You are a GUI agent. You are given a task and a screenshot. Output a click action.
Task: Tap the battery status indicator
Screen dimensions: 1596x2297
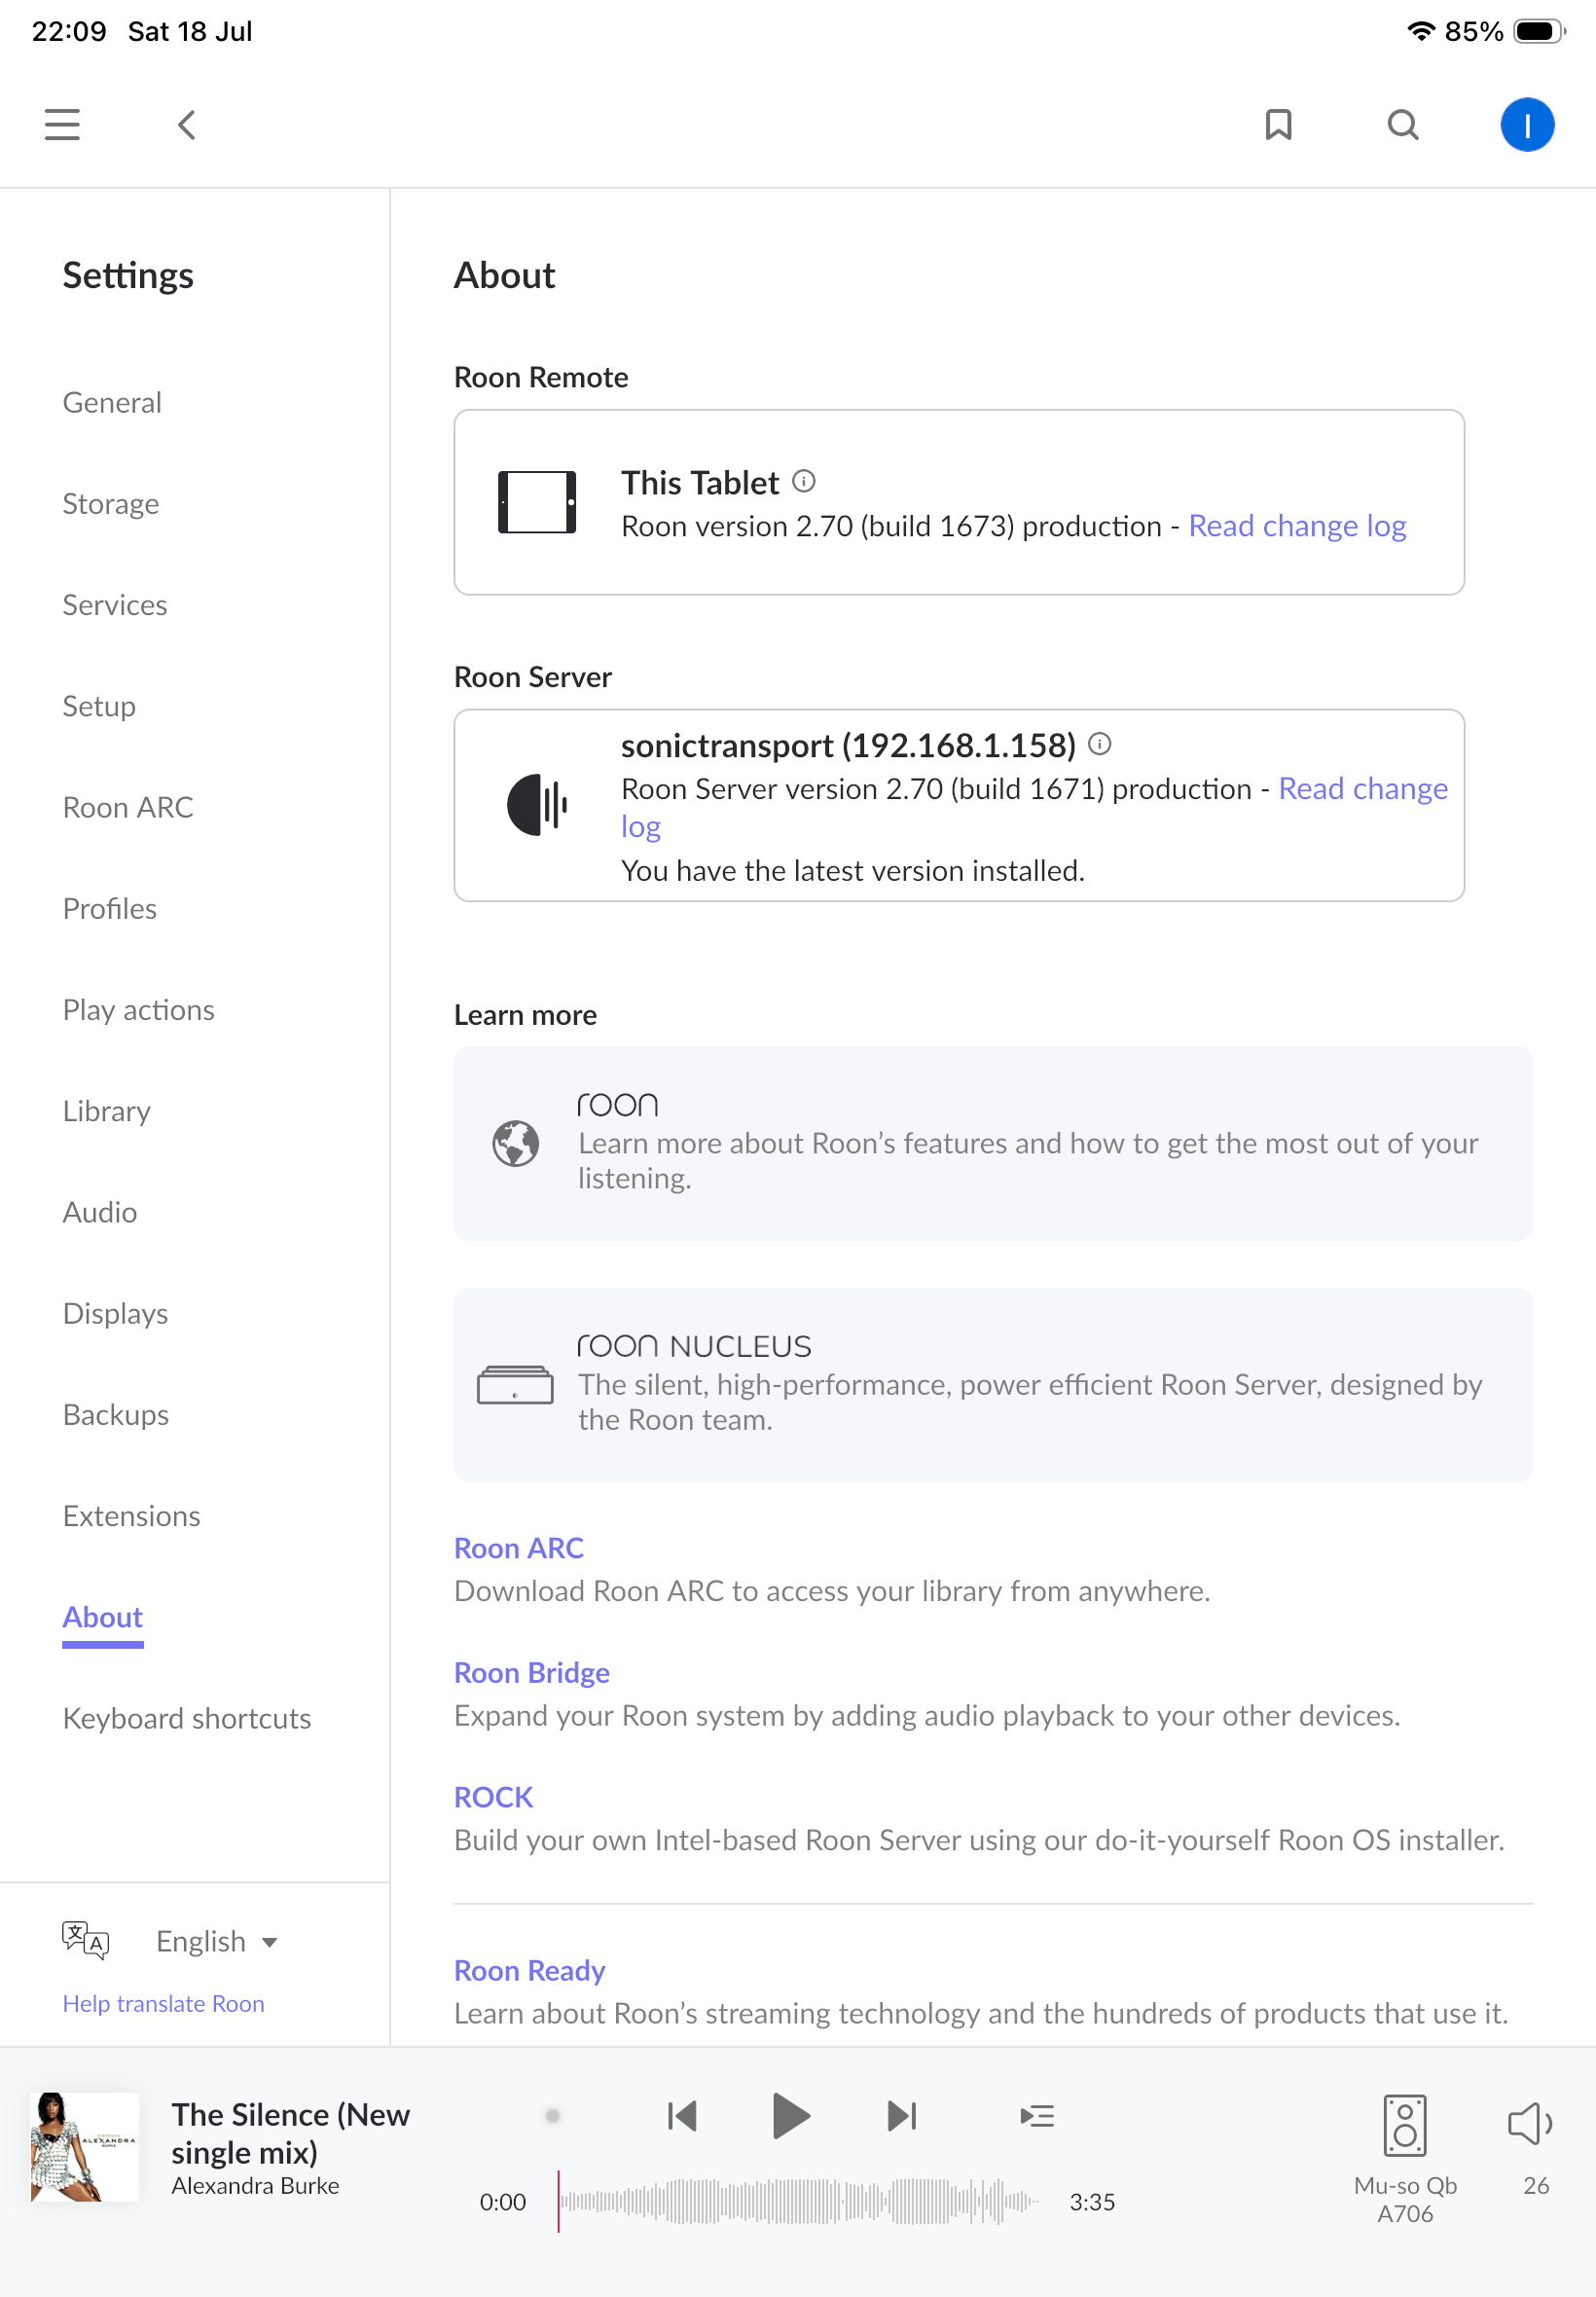click(1539, 31)
